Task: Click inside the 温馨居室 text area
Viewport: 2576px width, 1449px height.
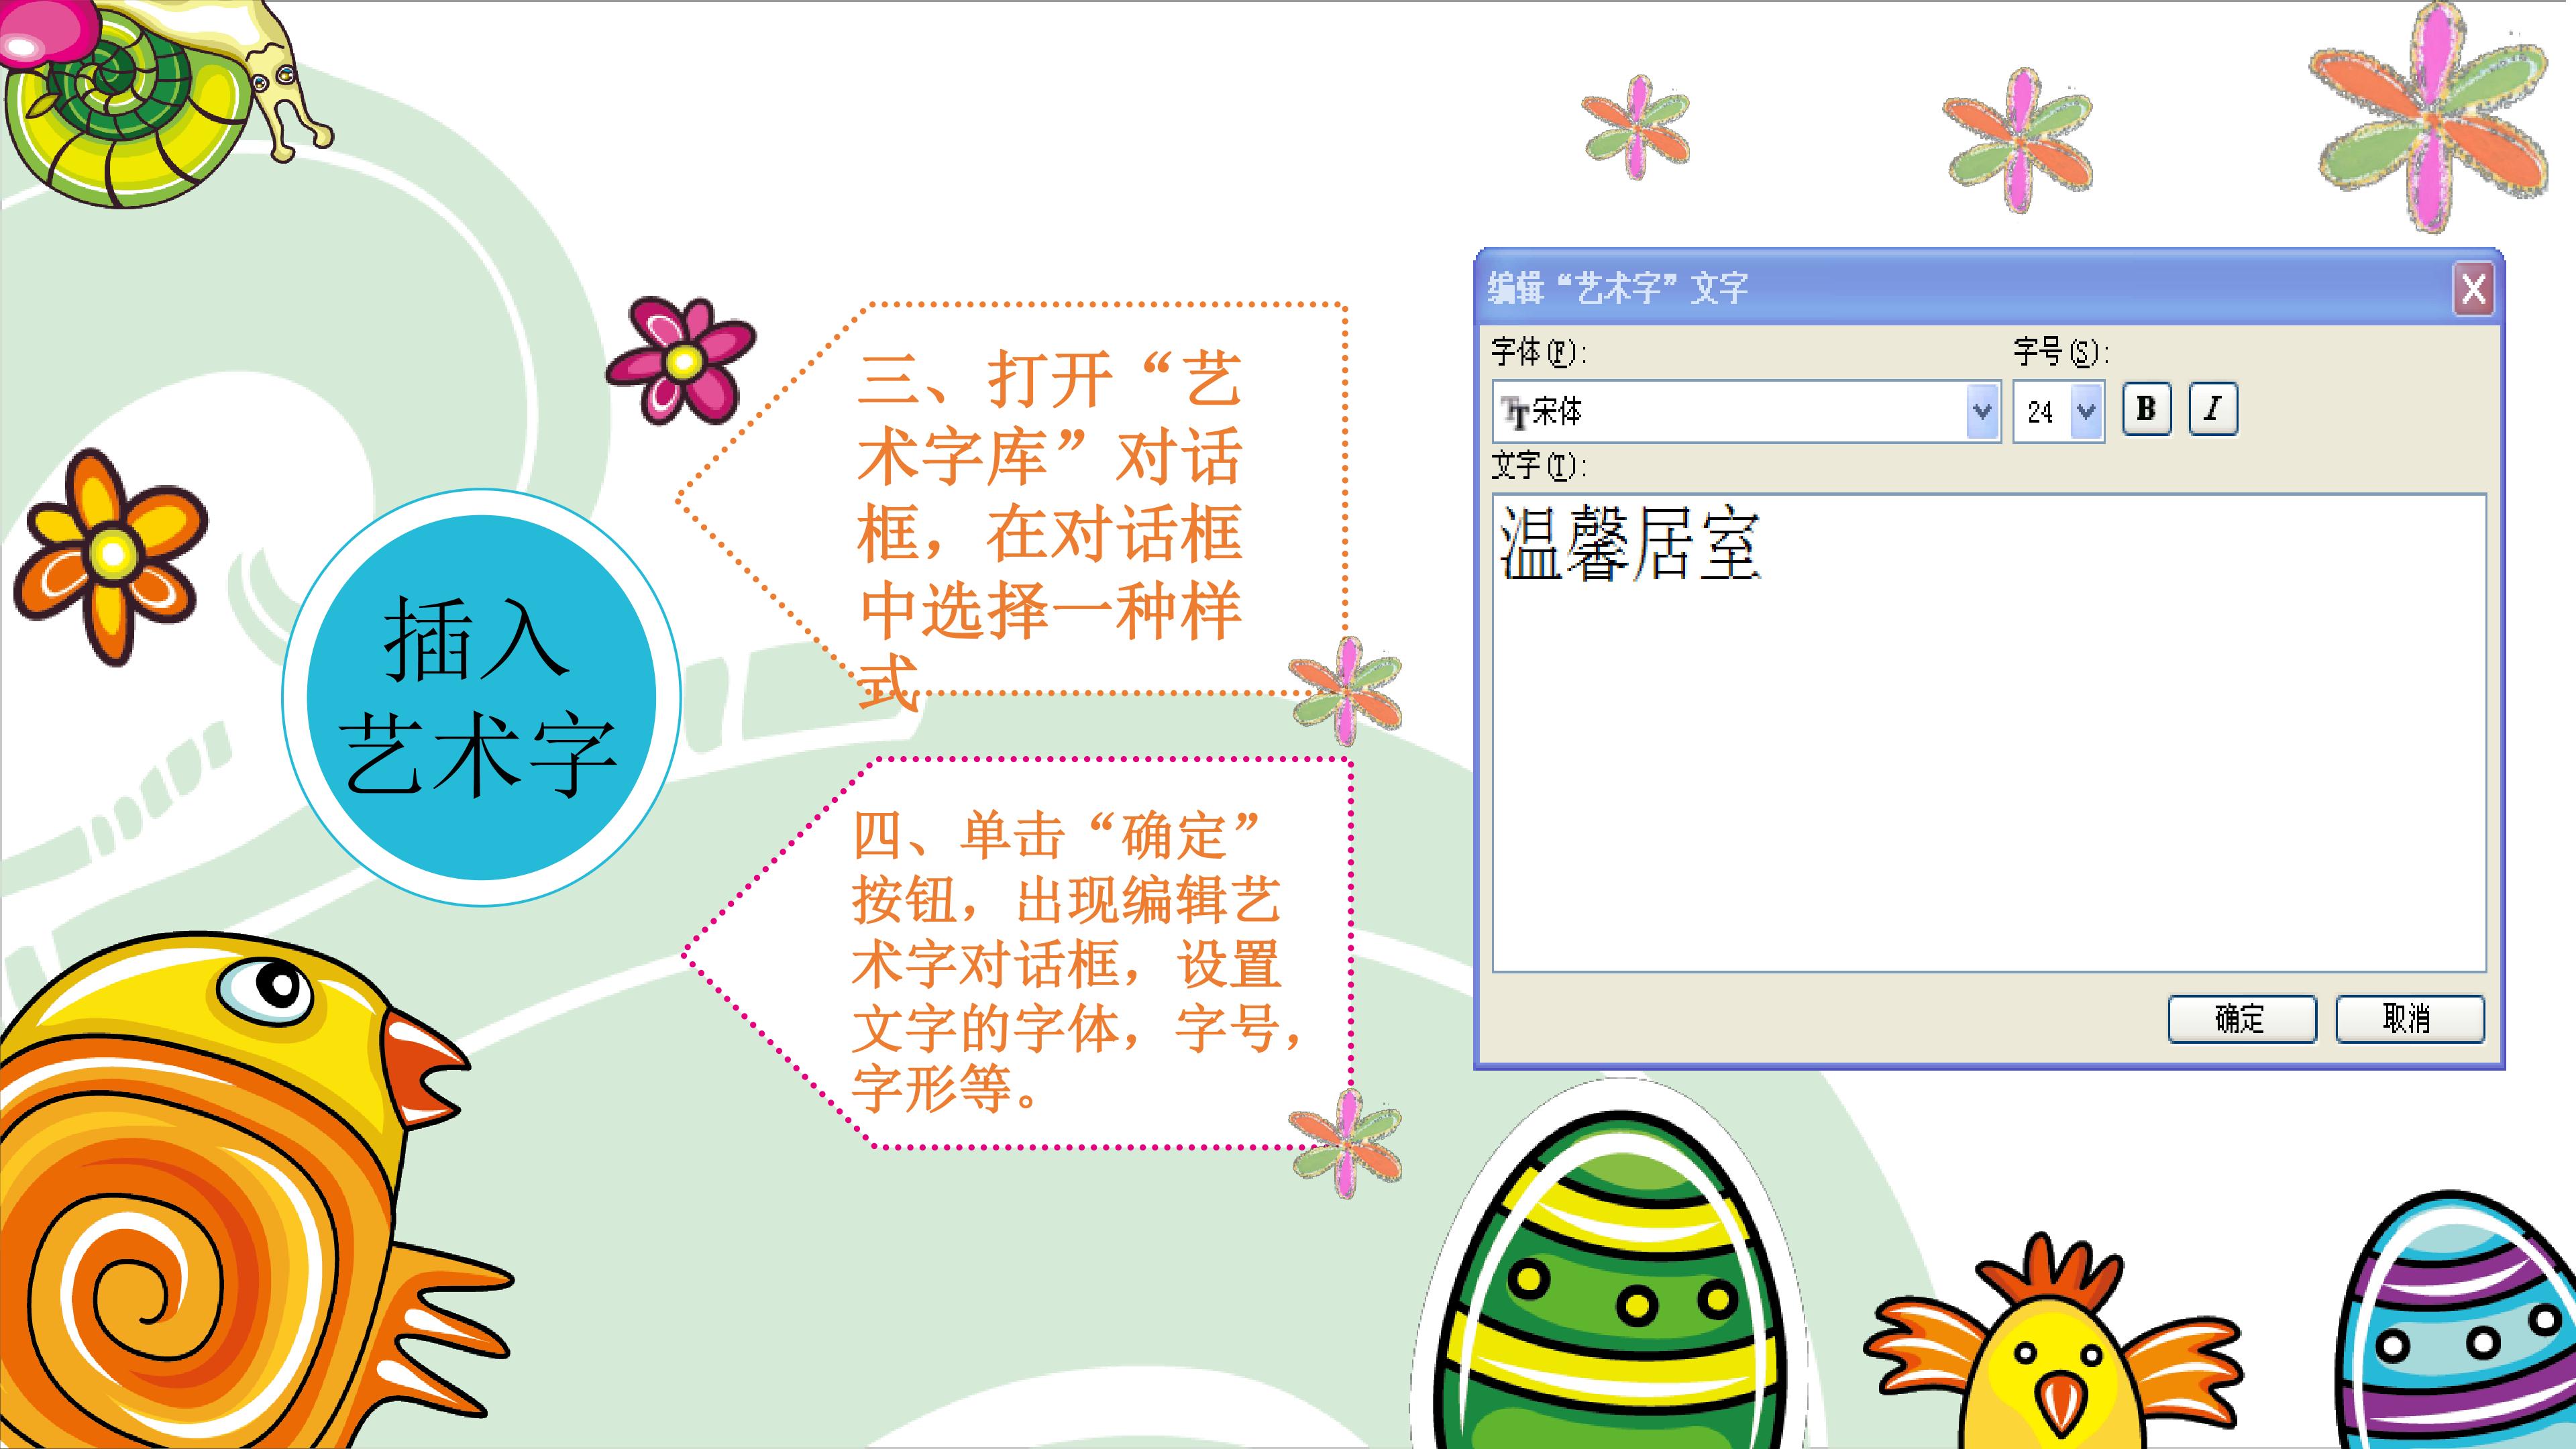Action: (1989, 732)
